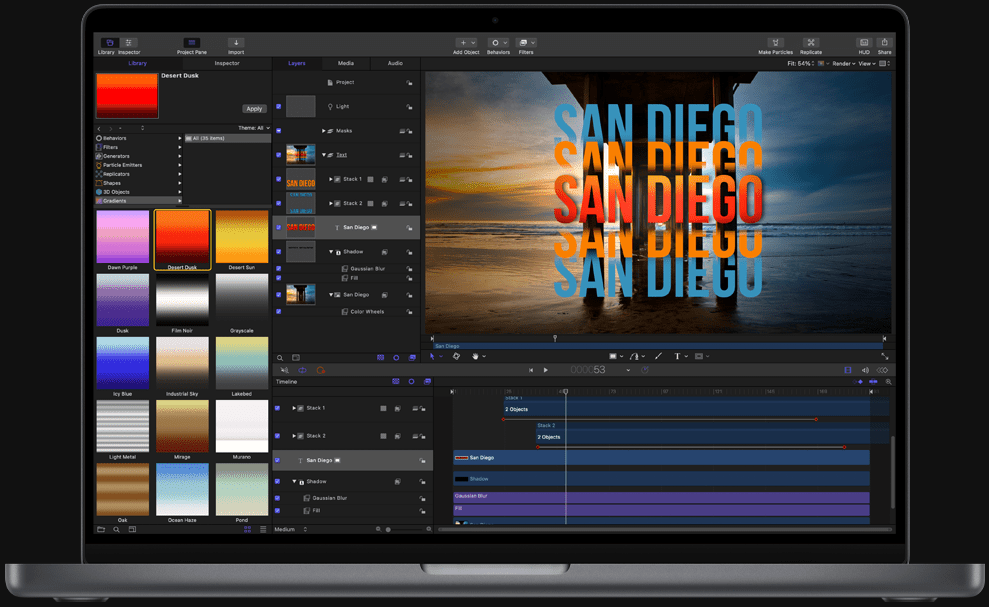
Task: Click the Replicate icon in the toolbar
Action: click(811, 43)
